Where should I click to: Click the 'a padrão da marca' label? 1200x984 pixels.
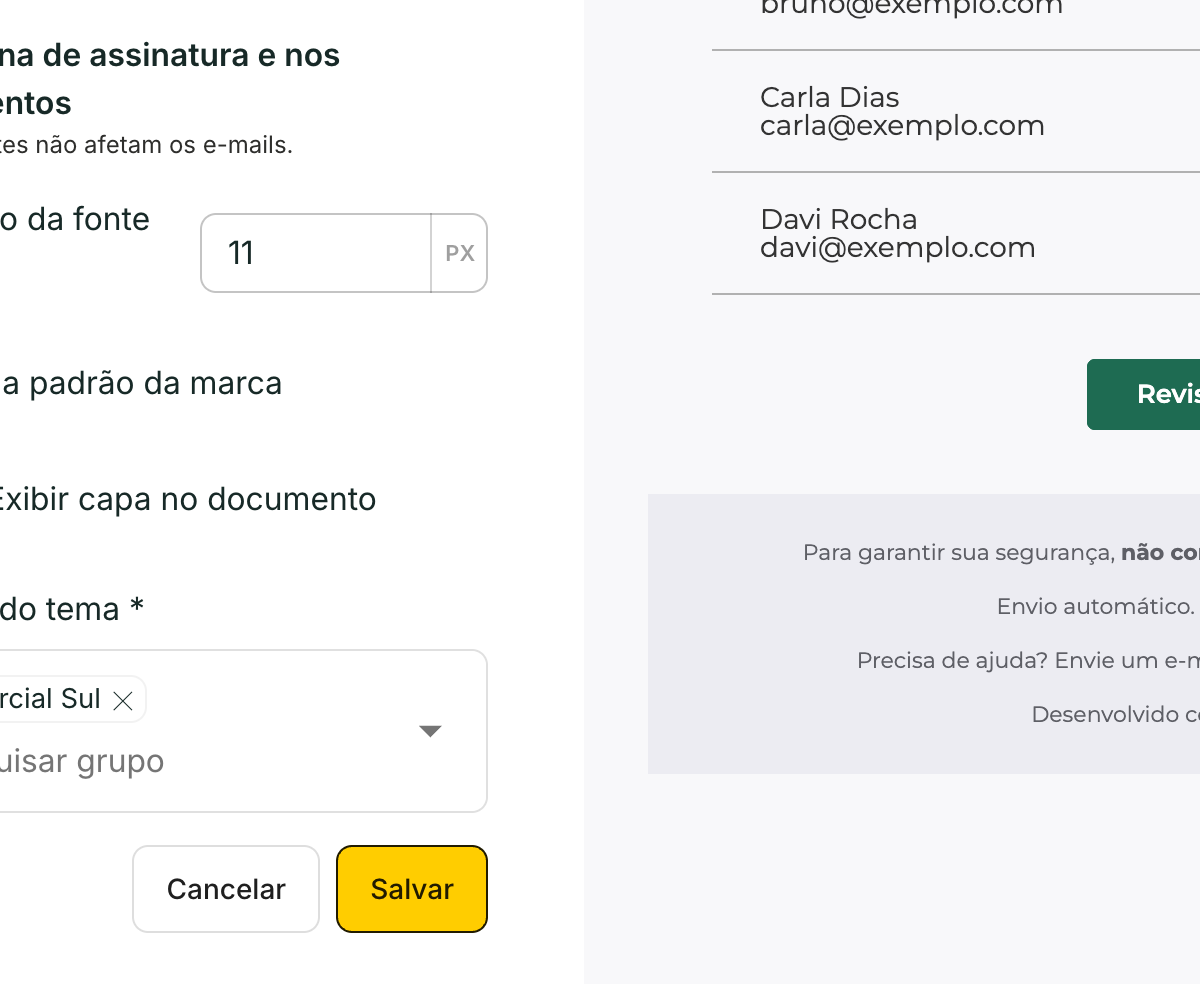(x=141, y=383)
